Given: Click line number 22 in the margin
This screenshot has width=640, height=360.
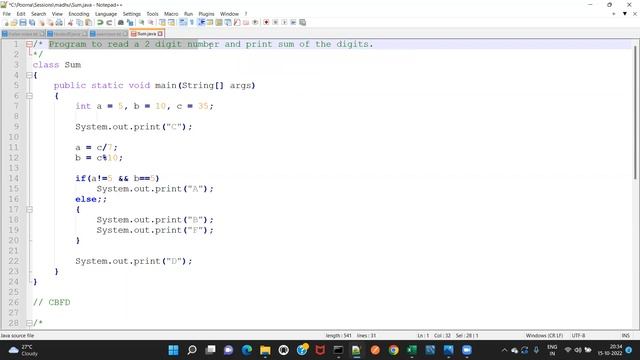Looking at the screenshot, I should (x=14, y=261).
